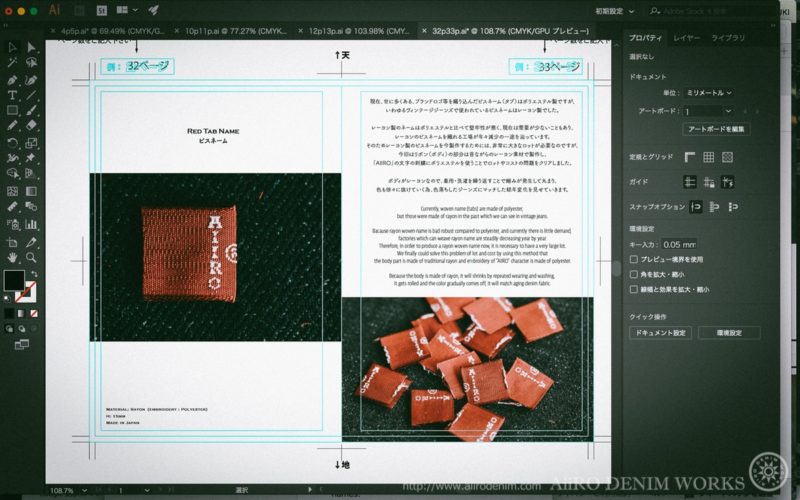Select the Artboard tool
The width and height of the screenshot is (800, 500).
(12, 242)
